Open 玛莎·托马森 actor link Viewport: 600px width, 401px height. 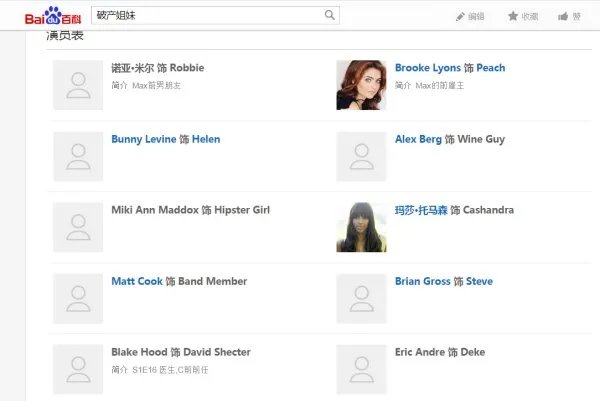pos(420,210)
